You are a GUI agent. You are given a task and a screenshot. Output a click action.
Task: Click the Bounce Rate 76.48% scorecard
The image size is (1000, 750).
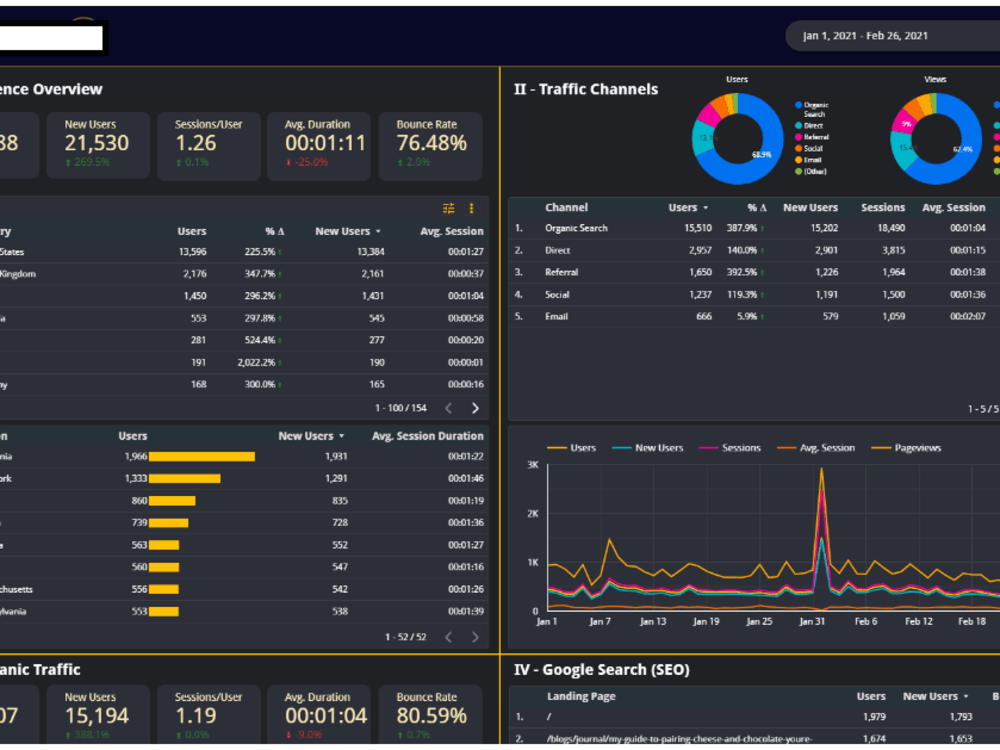click(x=430, y=146)
